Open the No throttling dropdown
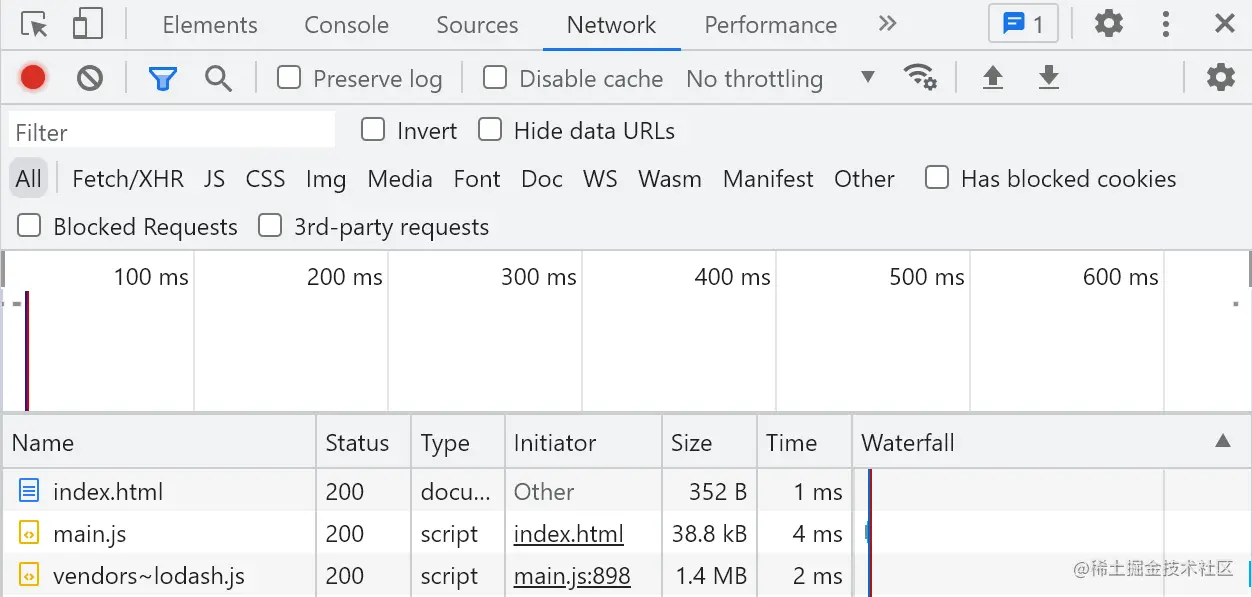Viewport: 1252px width, 597px height. [780, 78]
